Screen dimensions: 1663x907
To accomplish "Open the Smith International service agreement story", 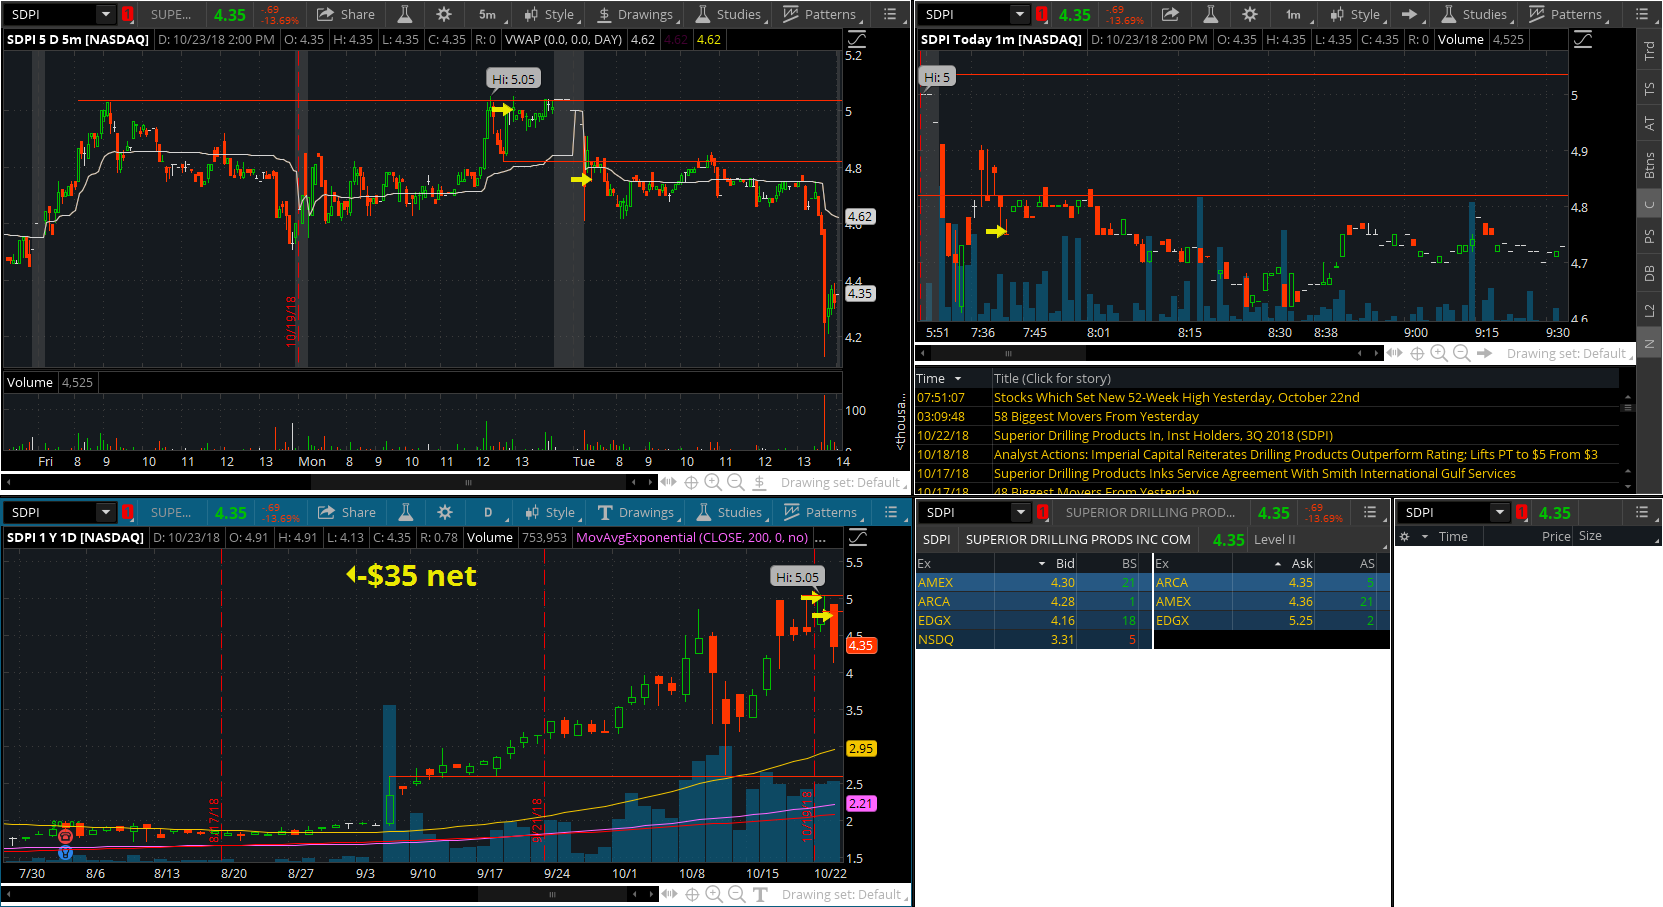I will click(1254, 473).
